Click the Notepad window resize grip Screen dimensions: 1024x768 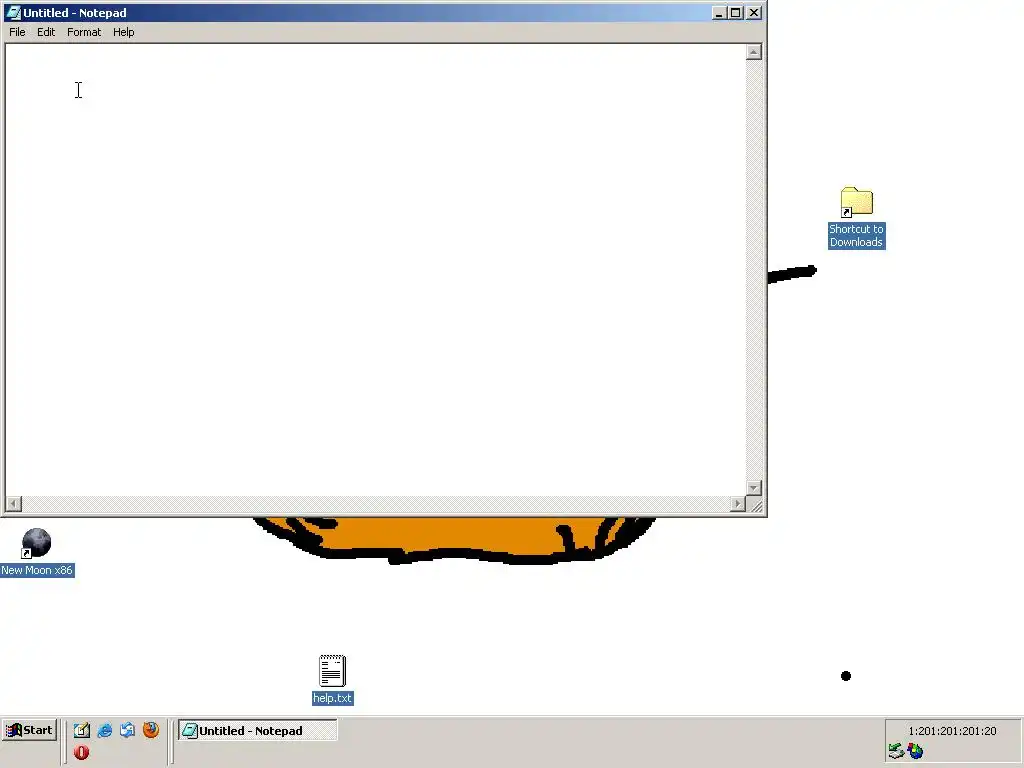pos(755,505)
